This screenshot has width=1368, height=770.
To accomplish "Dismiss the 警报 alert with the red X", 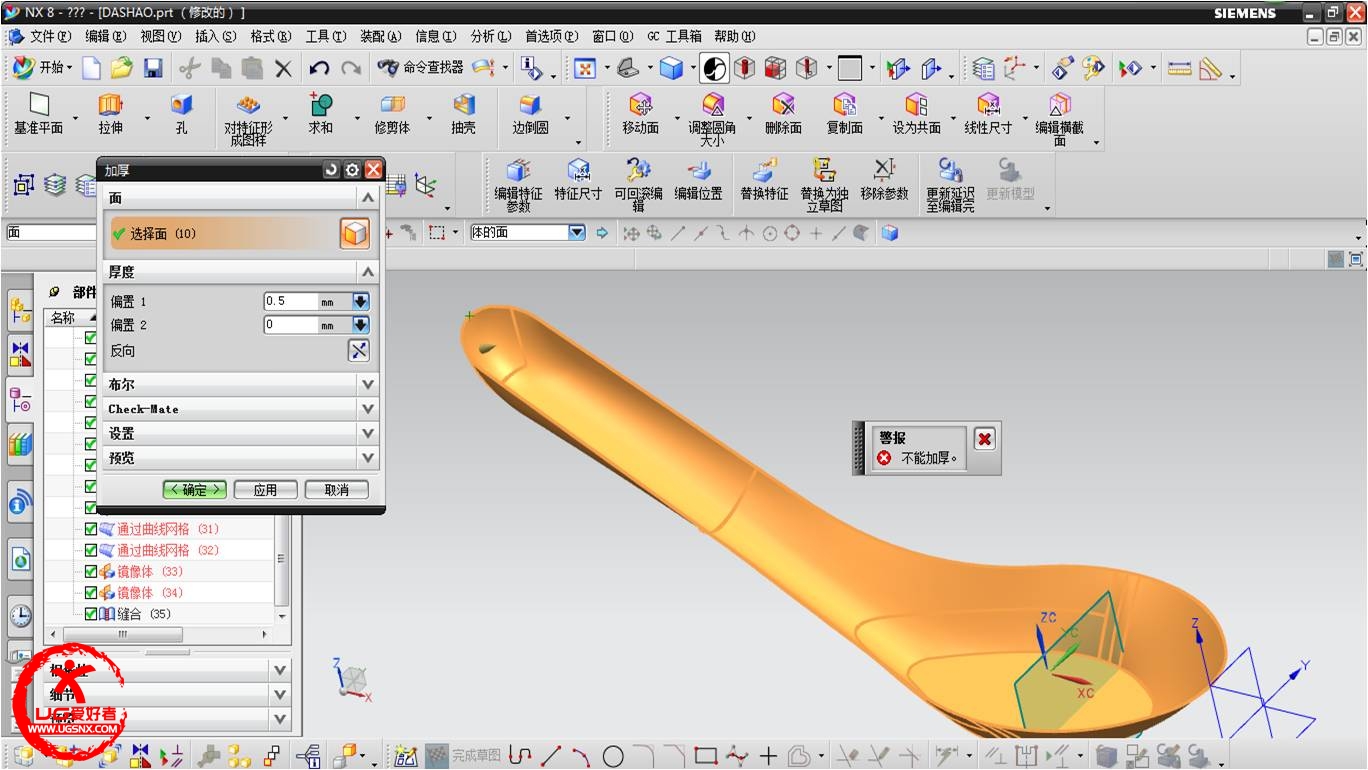I will click(985, 438).
